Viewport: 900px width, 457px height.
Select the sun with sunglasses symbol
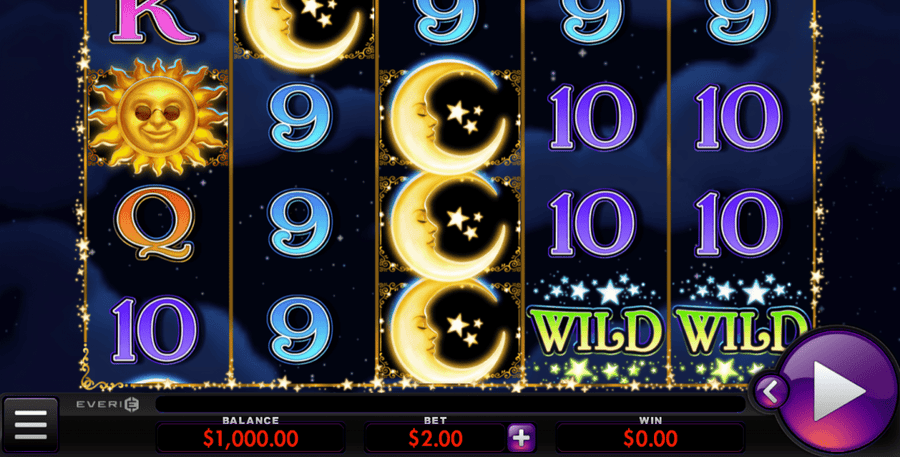click(x=157, y=117)
